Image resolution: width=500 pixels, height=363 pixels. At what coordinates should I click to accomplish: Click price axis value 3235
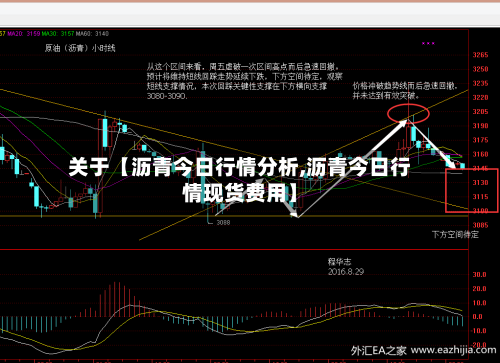pyautogui.click(x=480, y=83)
